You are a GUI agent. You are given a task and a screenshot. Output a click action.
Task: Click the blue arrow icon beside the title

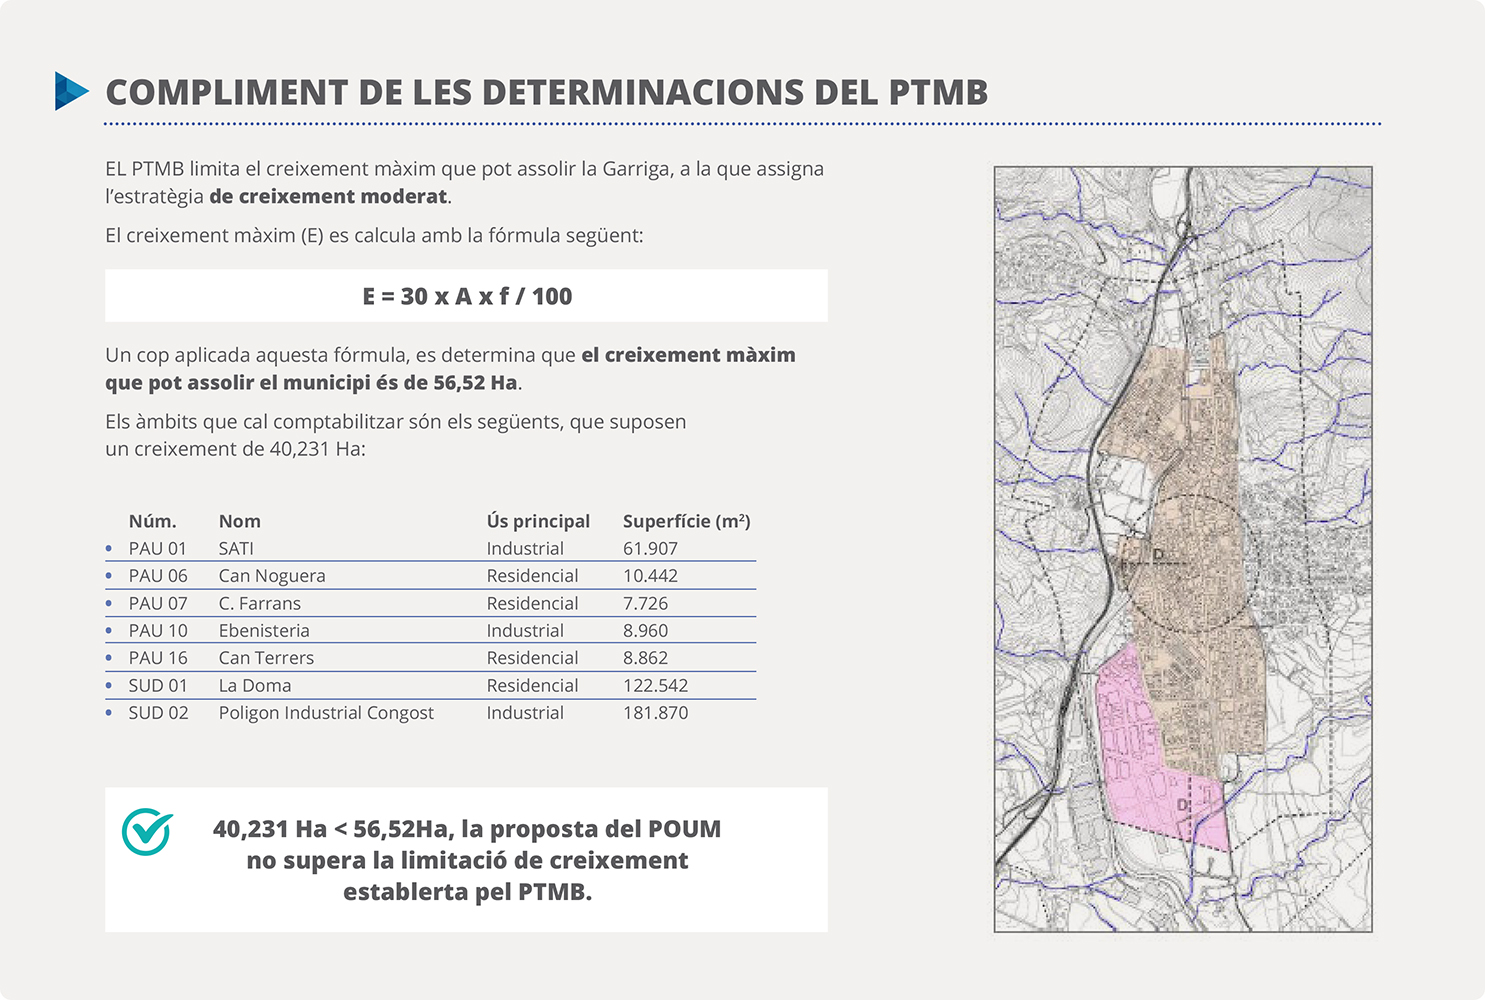pos(71,91)
